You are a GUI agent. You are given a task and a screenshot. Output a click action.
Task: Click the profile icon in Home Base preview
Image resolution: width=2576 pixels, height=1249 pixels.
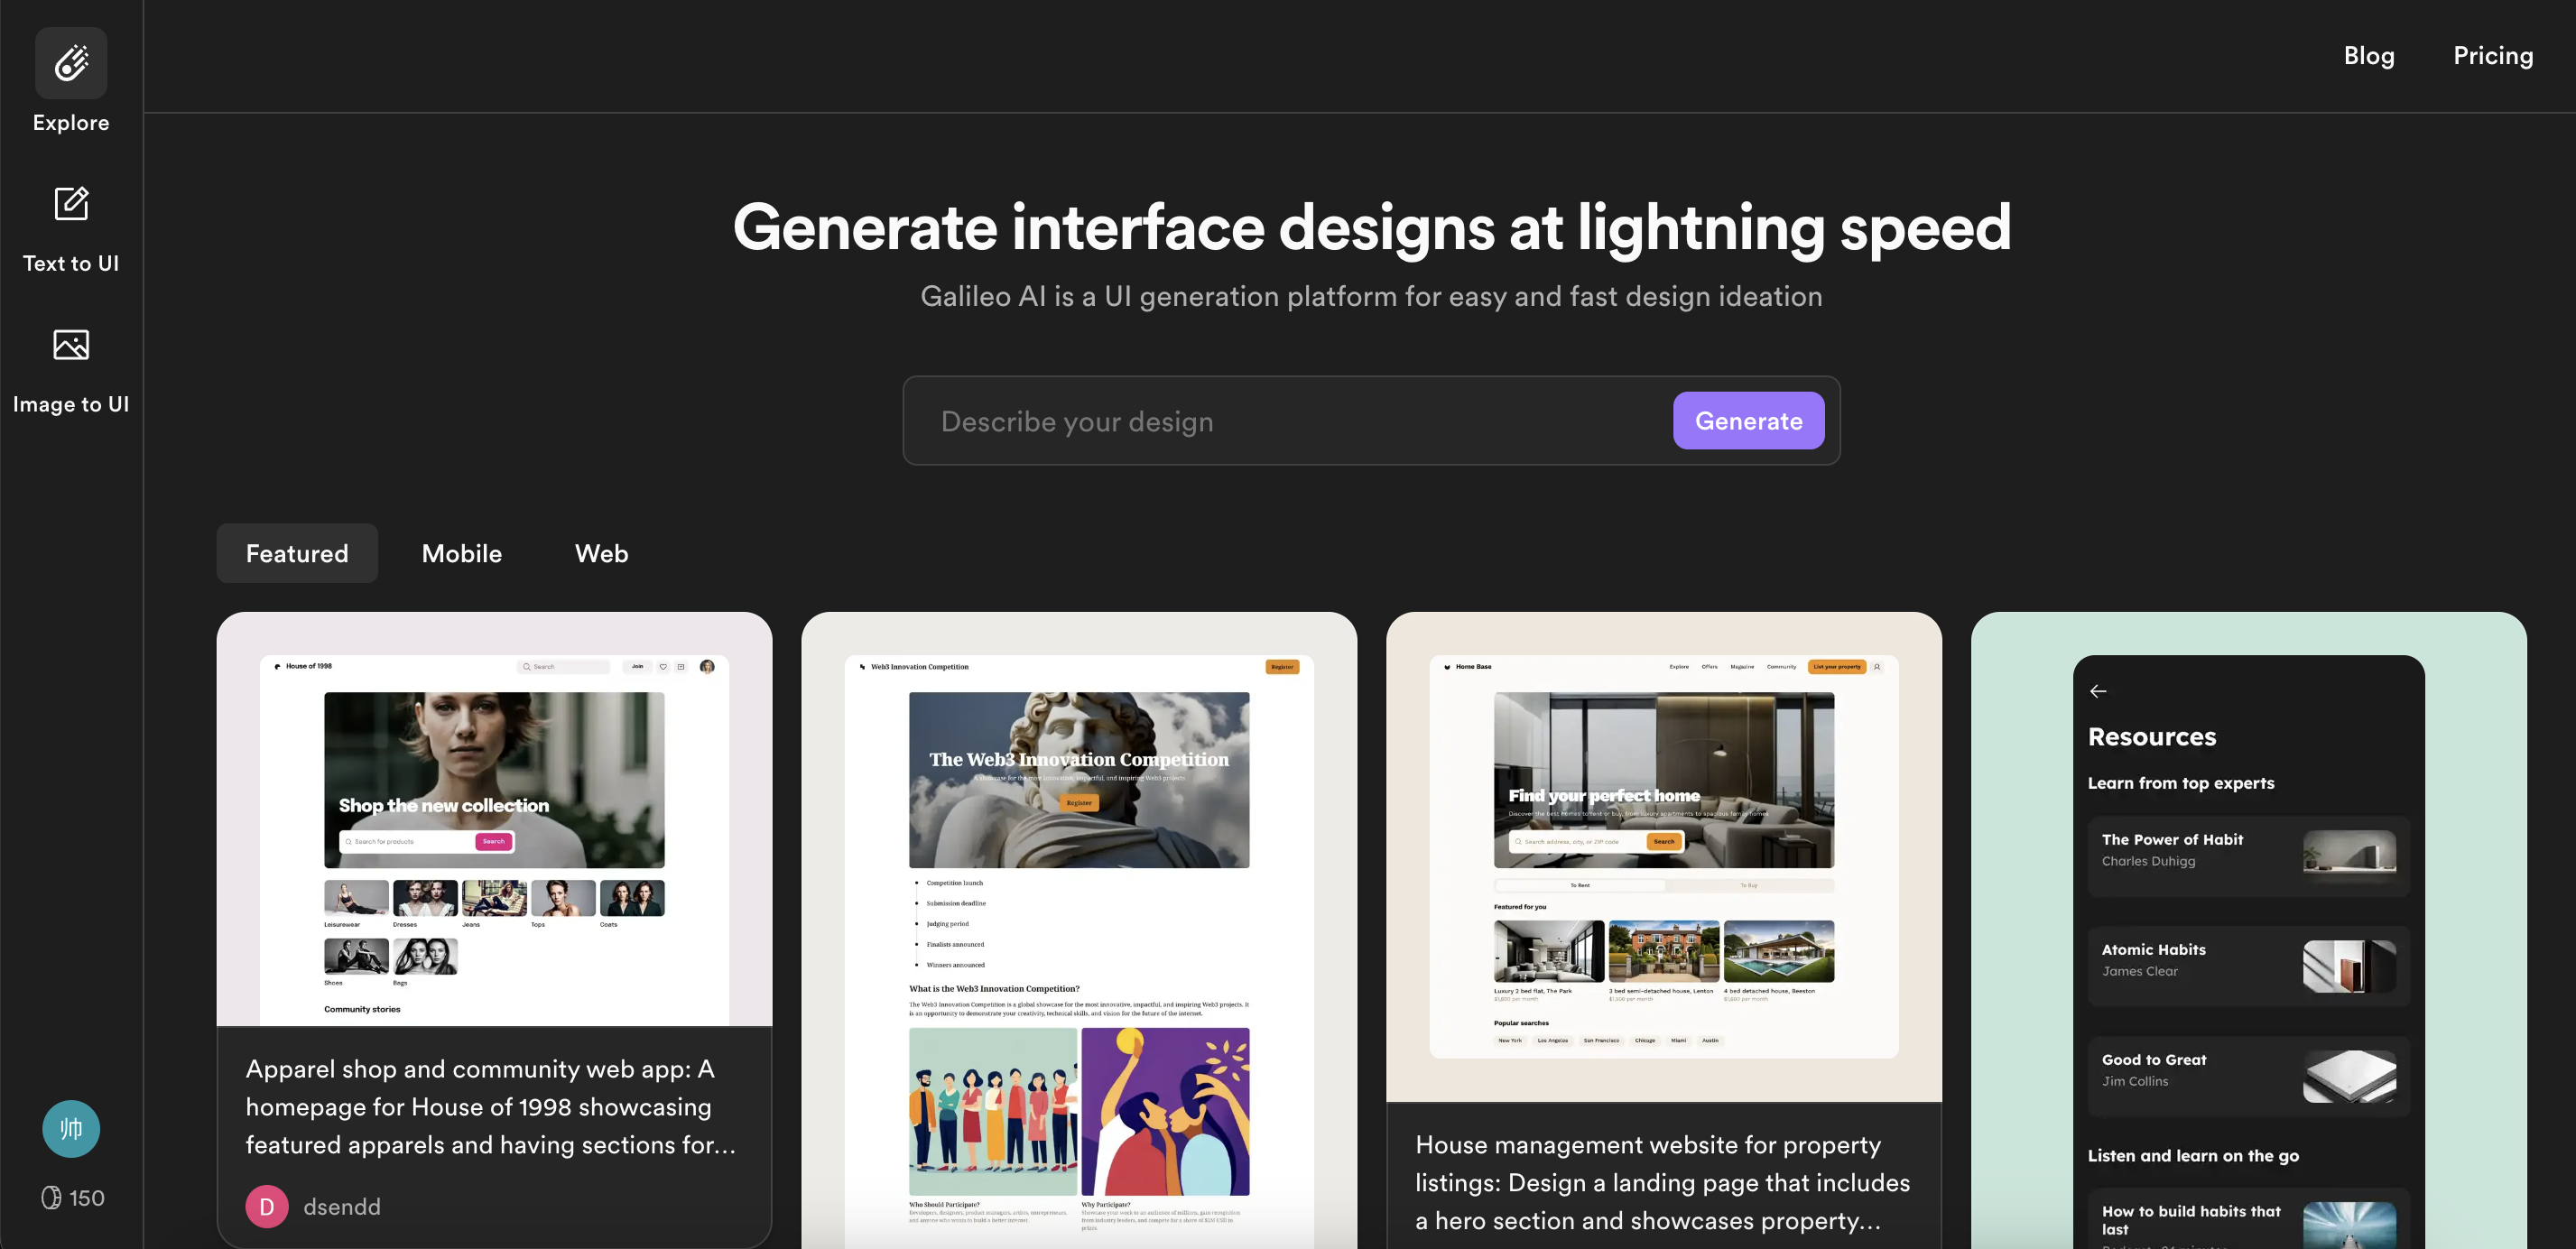point(1877,667)
